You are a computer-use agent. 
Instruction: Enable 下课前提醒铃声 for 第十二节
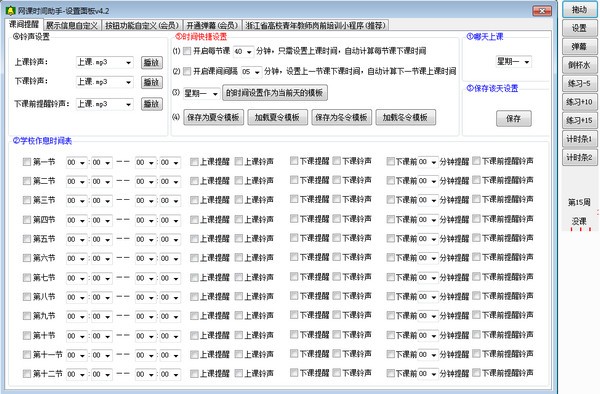(476, 373)
